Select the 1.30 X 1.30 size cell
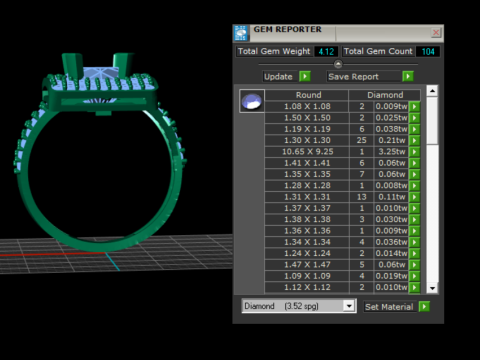 [x=307, y=140]
